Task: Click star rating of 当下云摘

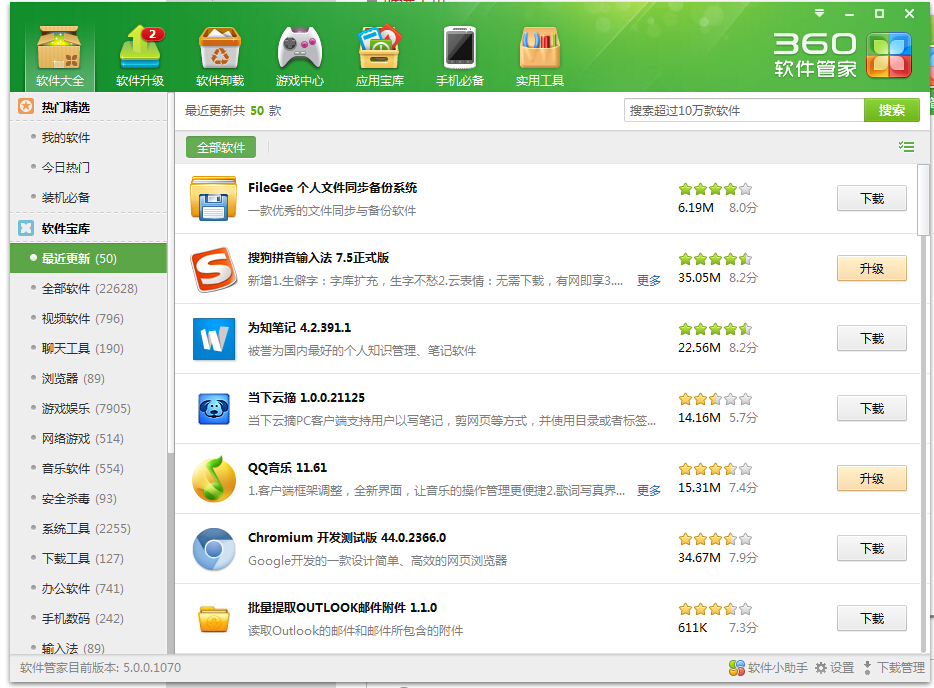Action: (x=715, y=399)
